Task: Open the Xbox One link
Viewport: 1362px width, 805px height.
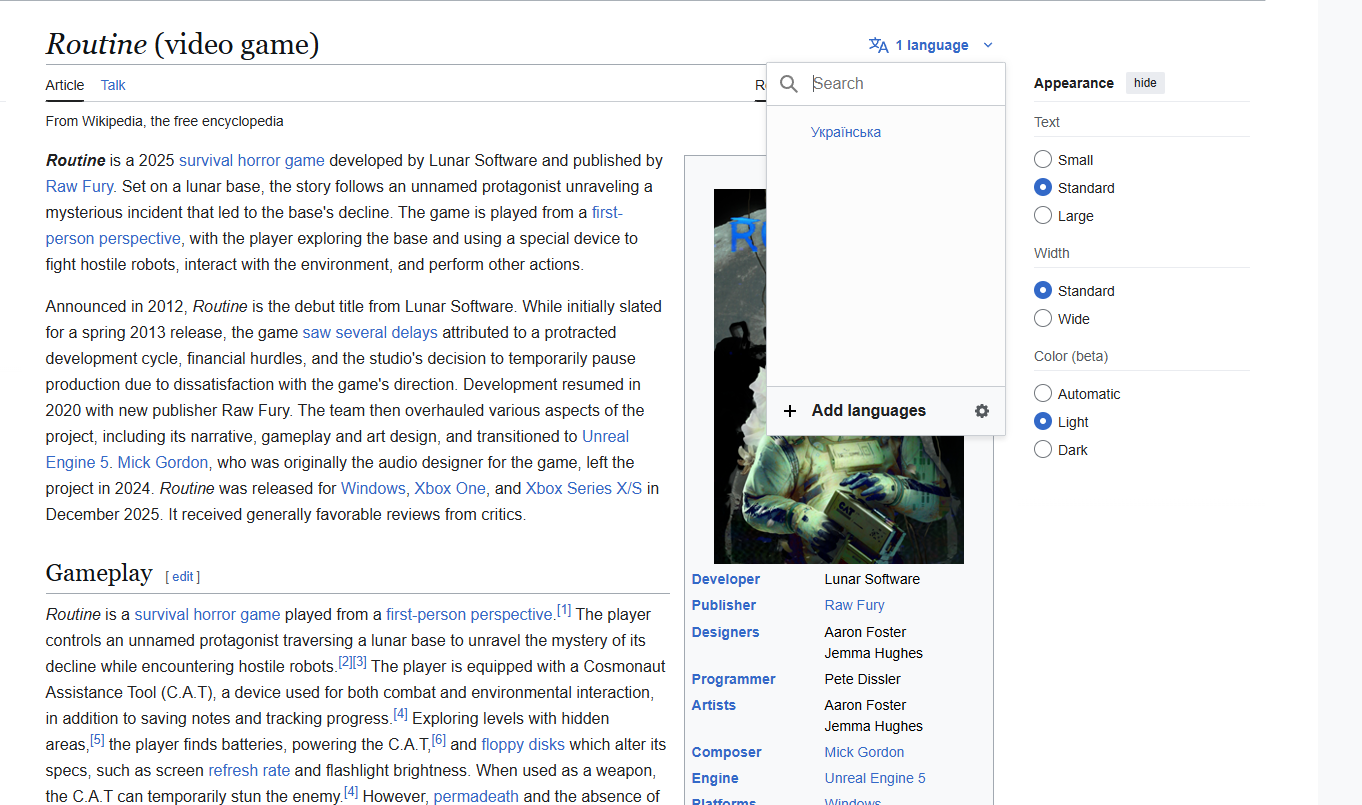Action: 450,488
